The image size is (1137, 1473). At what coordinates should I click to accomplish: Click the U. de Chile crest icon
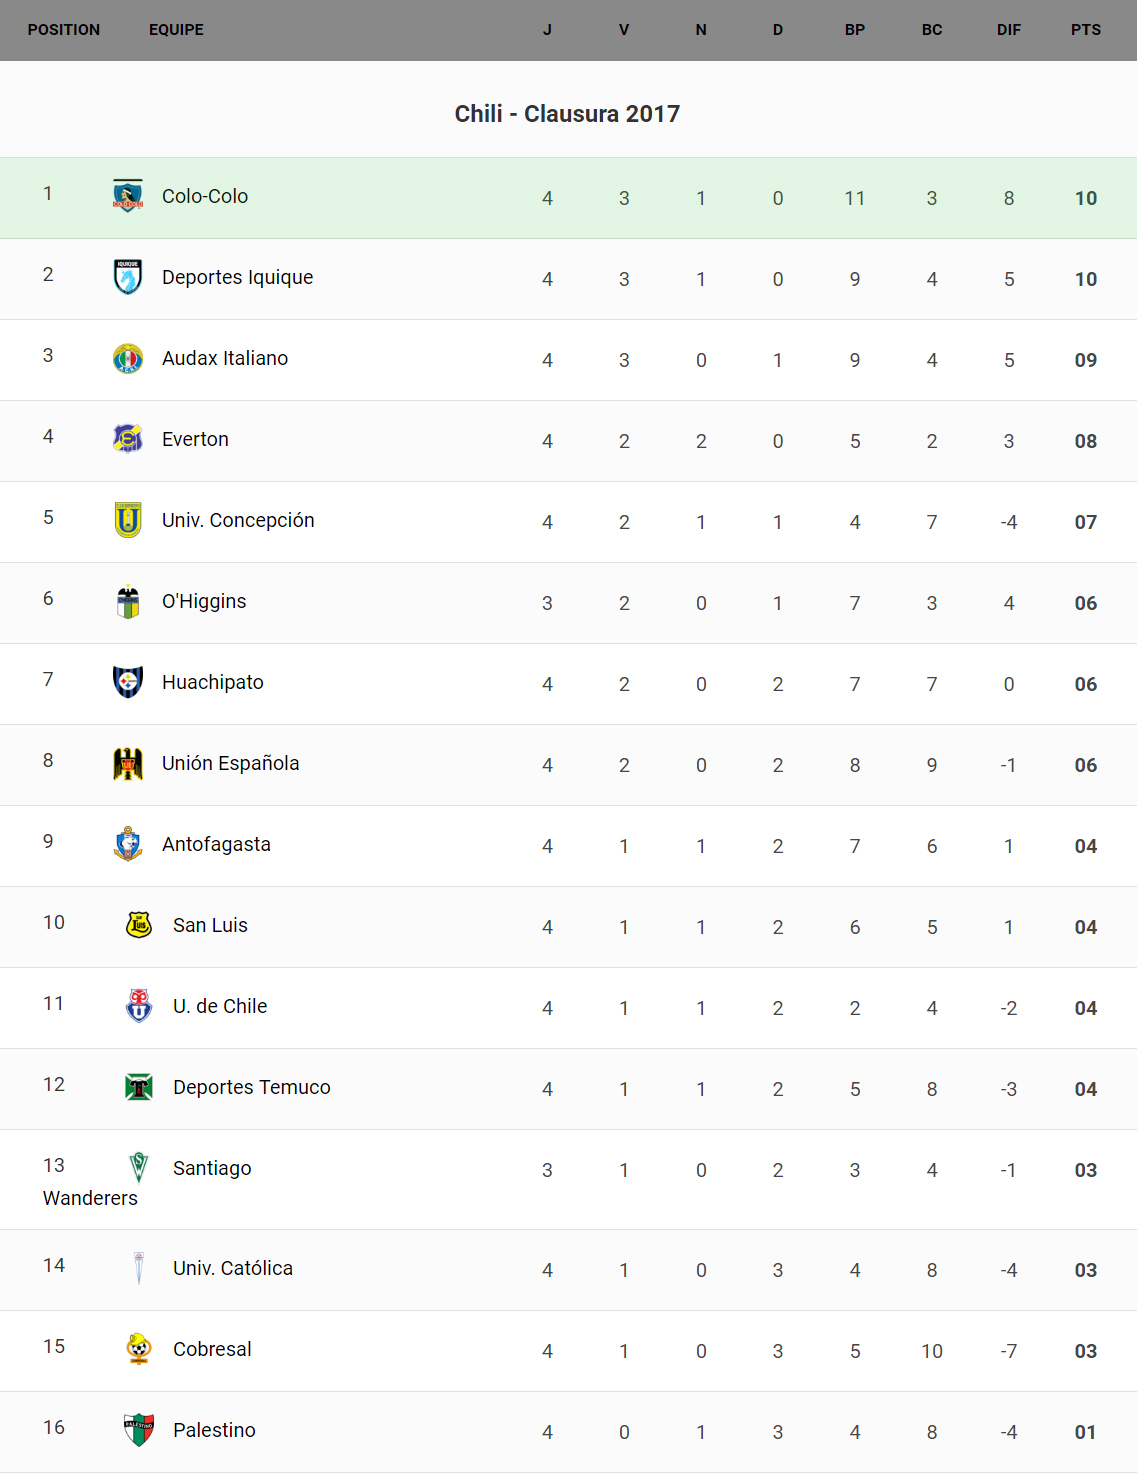click(139, 1006)
